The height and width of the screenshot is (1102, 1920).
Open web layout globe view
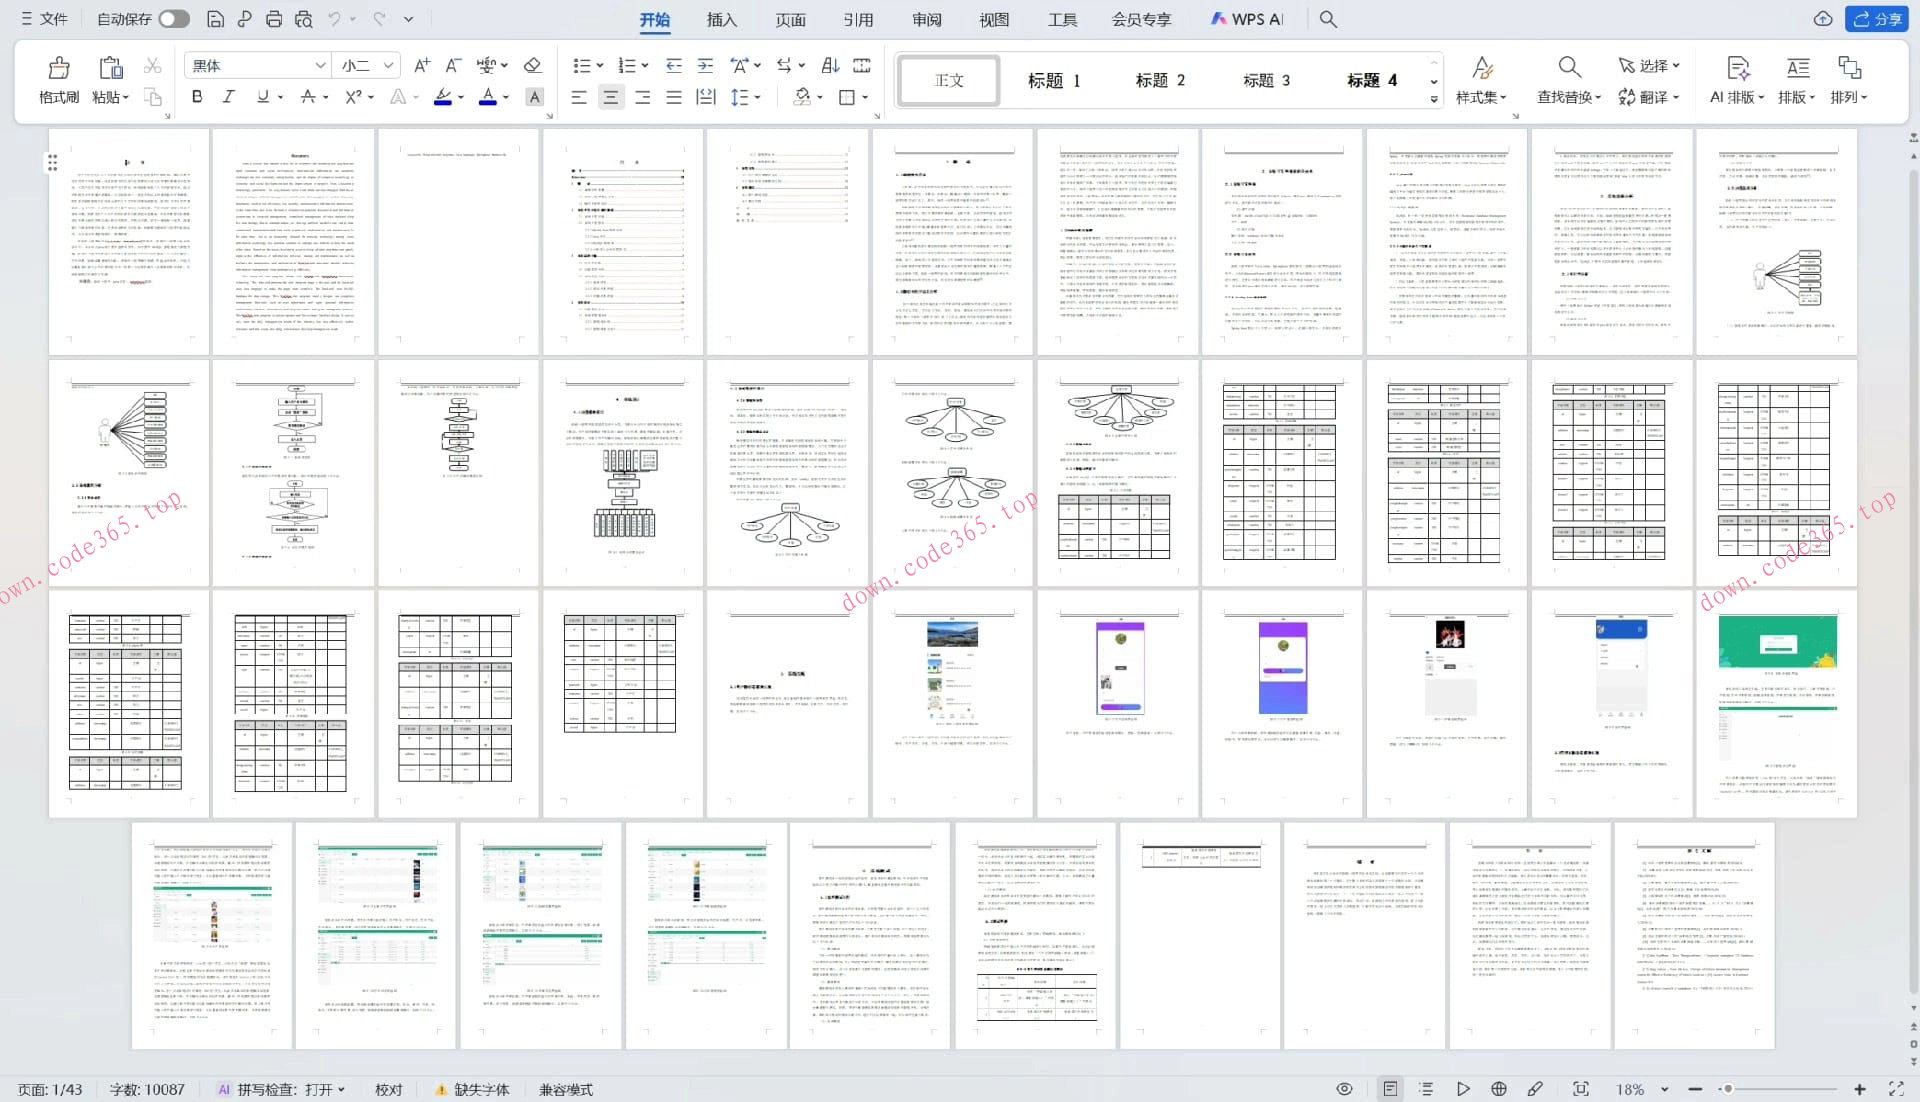pos(1498,1089)
